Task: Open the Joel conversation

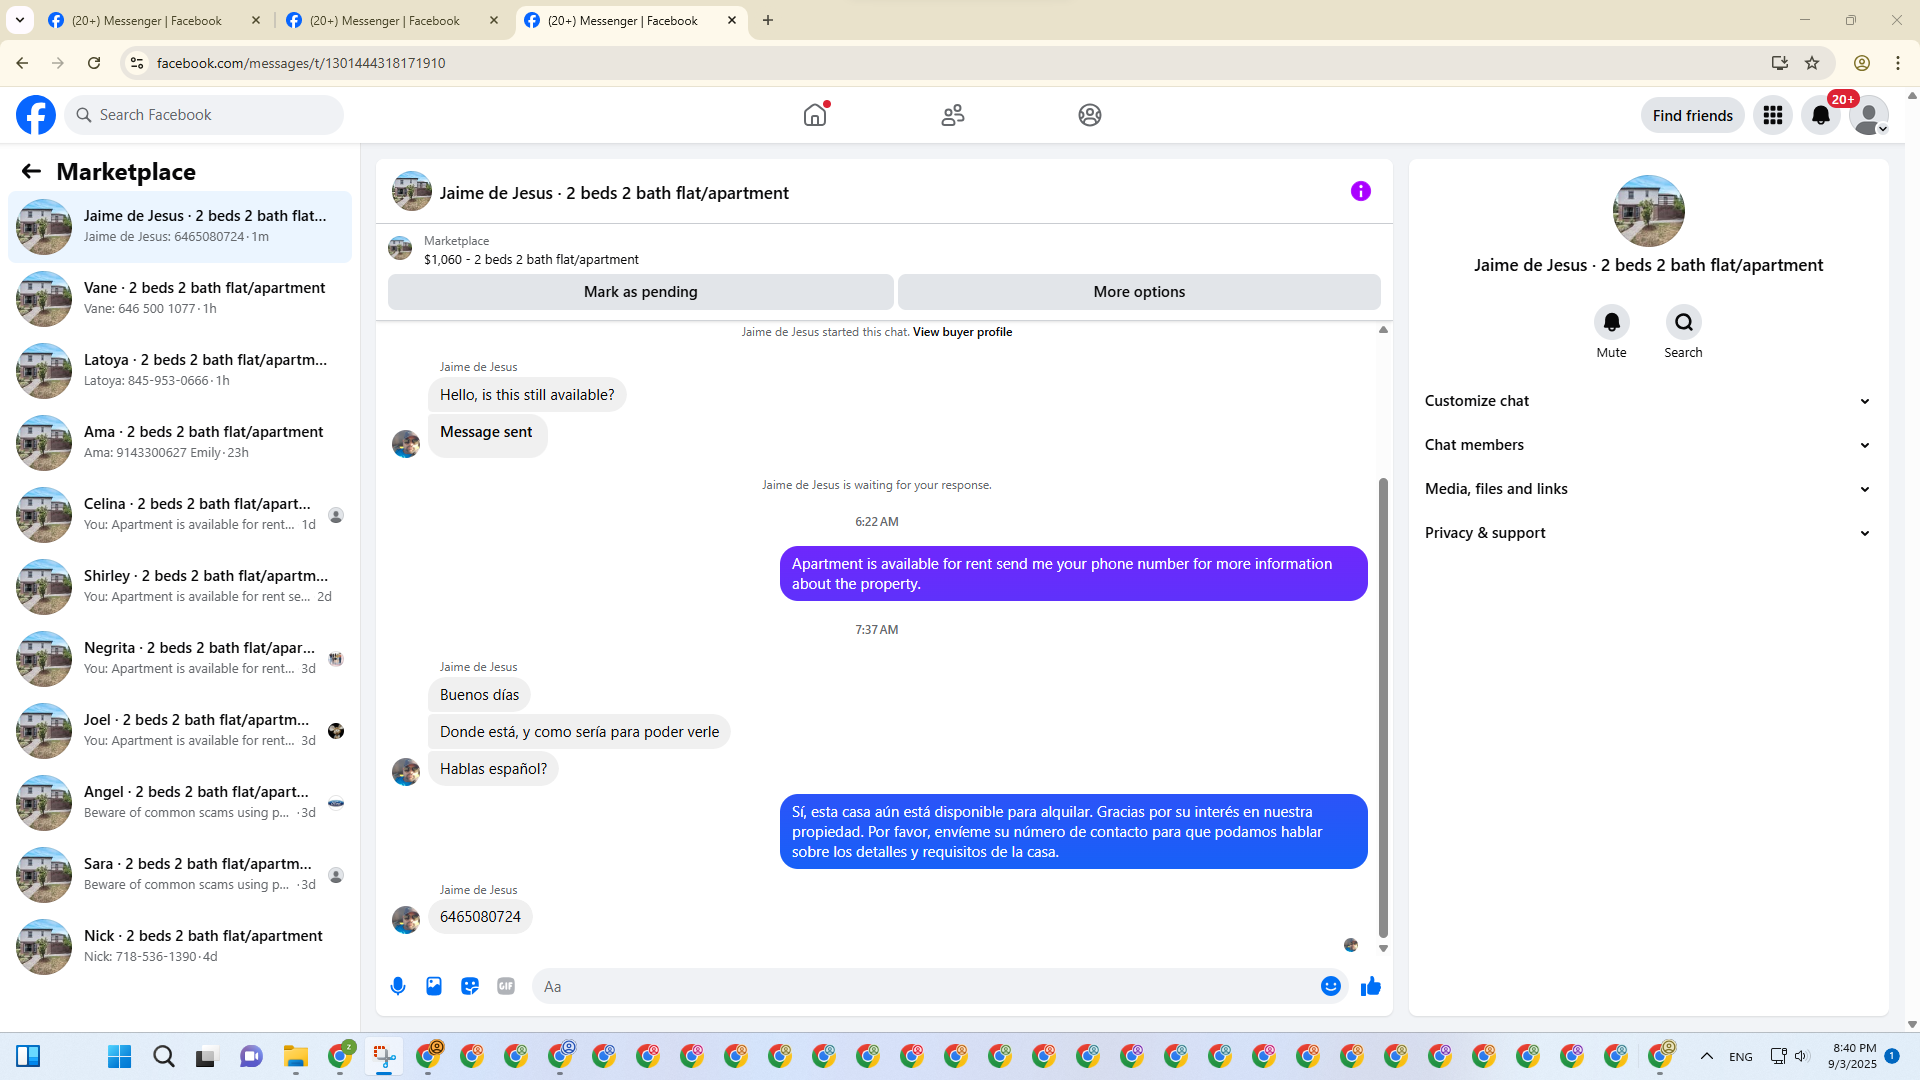Action: pos(180,731)
